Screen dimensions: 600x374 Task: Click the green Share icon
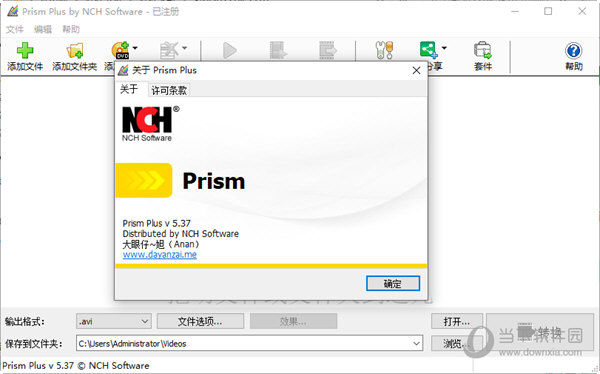point(429,50)
